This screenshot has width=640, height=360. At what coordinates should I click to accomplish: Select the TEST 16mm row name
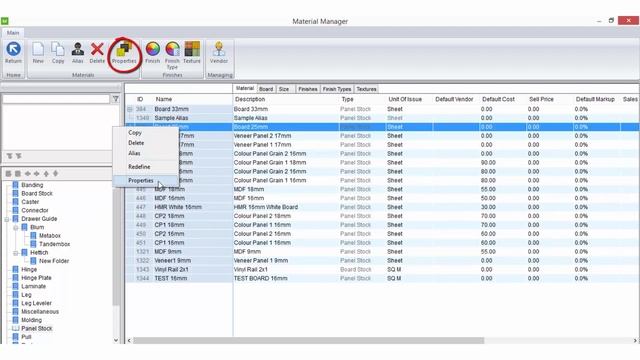(x=171, y=278)
